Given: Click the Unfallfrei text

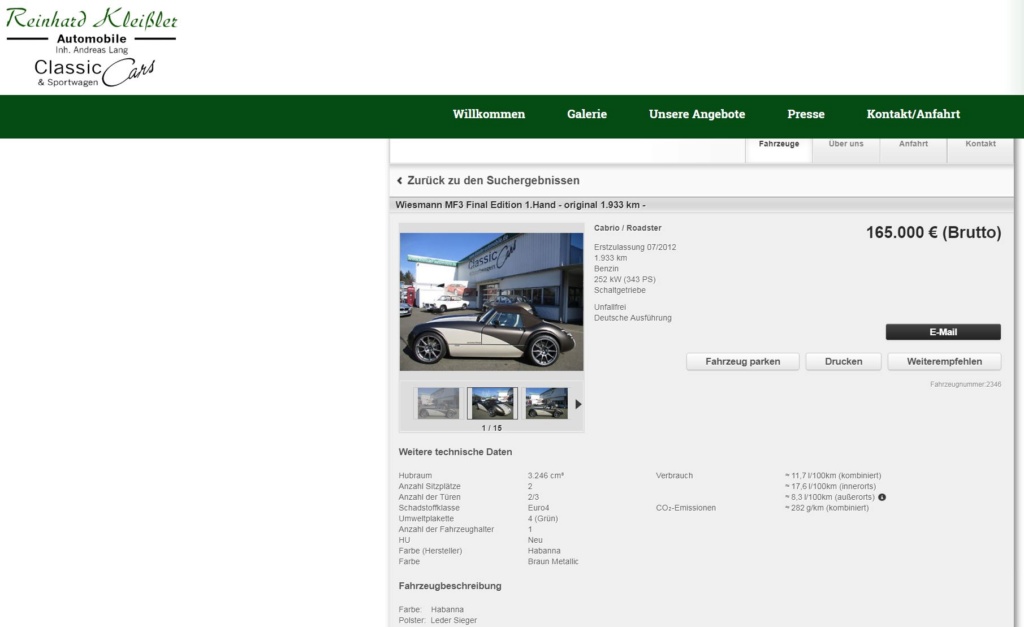Looking at the screenshot, I should (609, 307).
